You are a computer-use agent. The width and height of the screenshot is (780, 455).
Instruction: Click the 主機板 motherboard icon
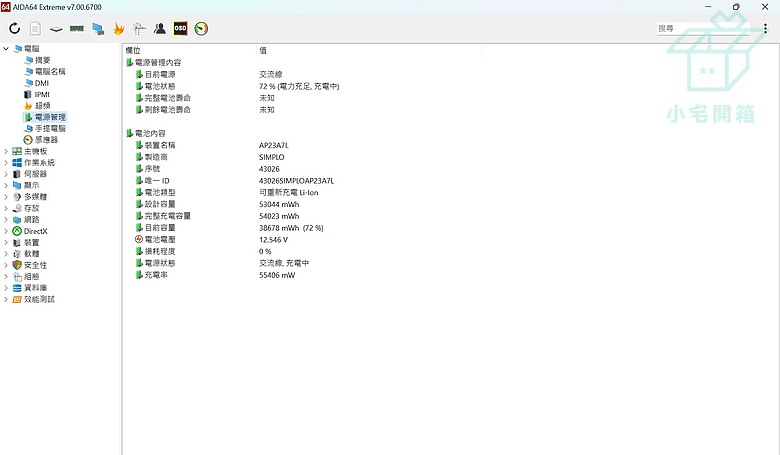pyautogui.click(x=17, y=151)
